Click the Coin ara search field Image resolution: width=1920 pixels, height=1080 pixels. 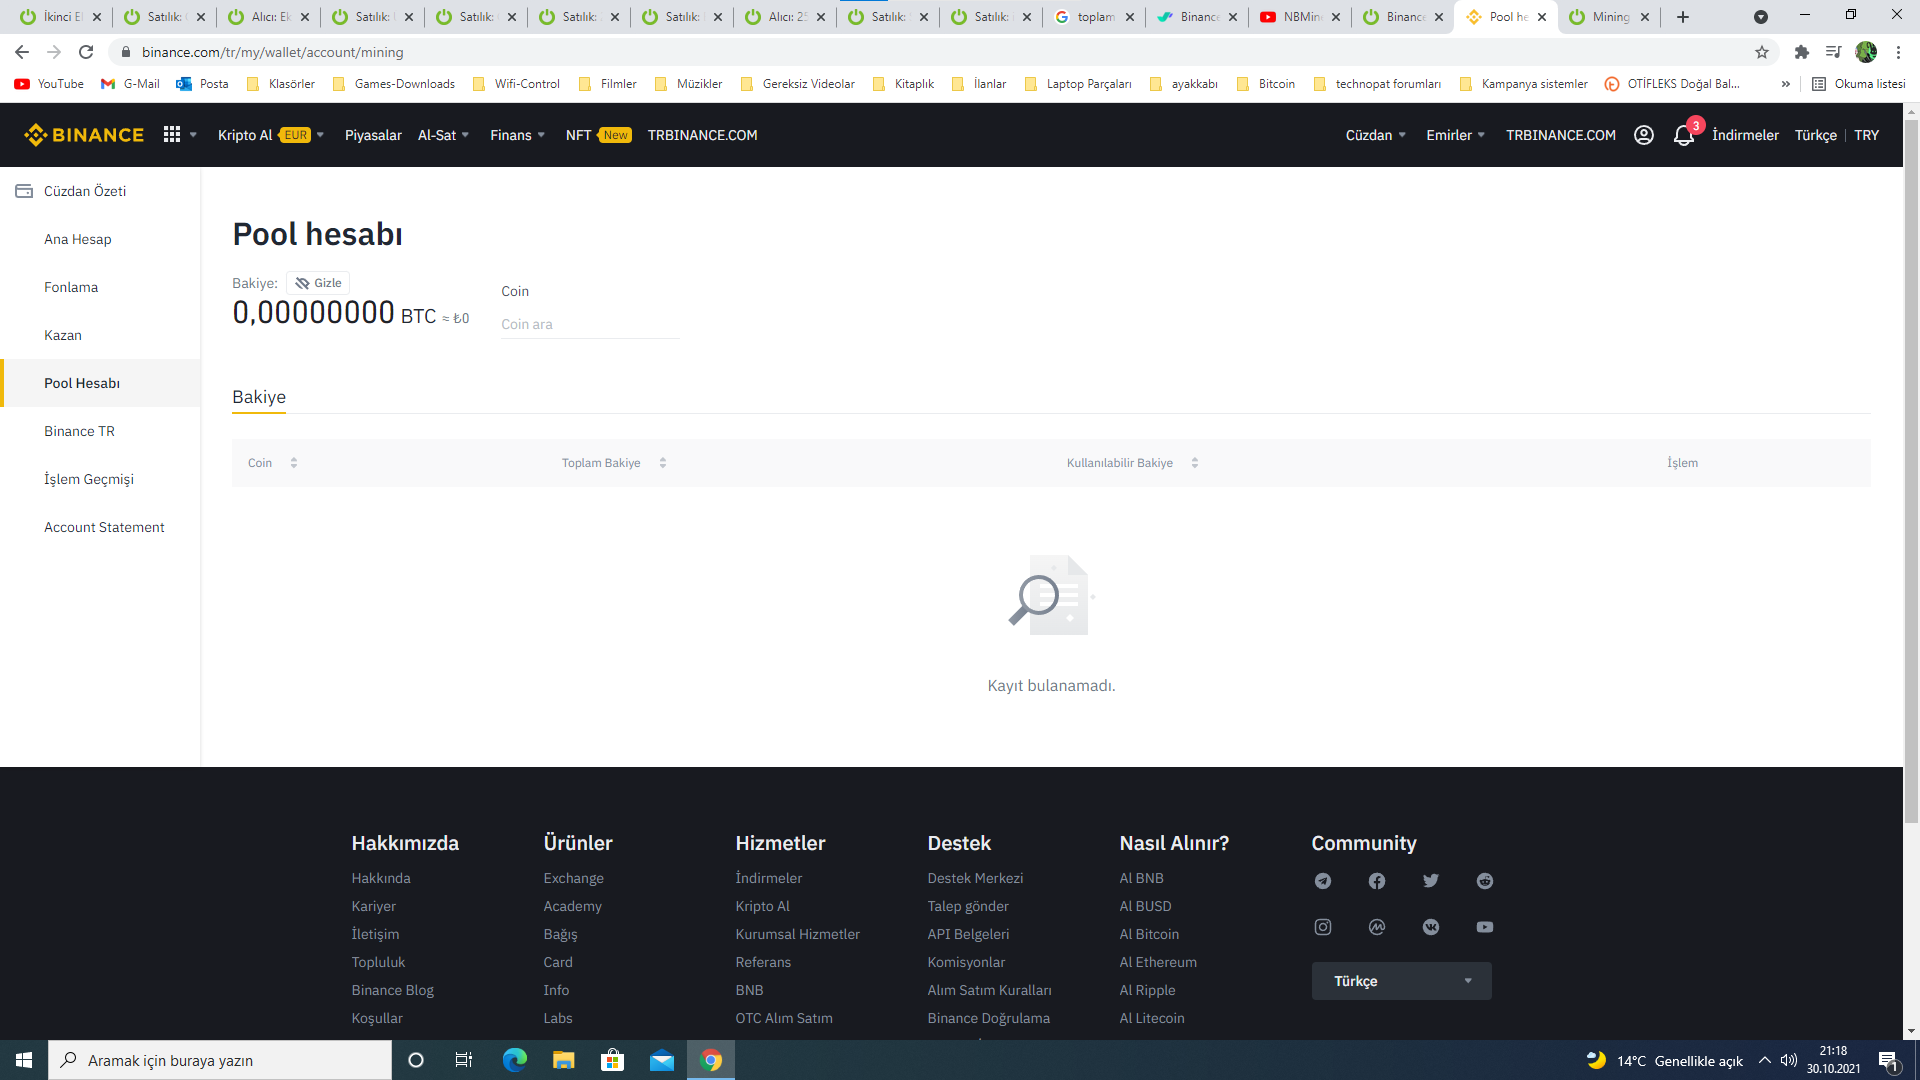click(590, 324)
